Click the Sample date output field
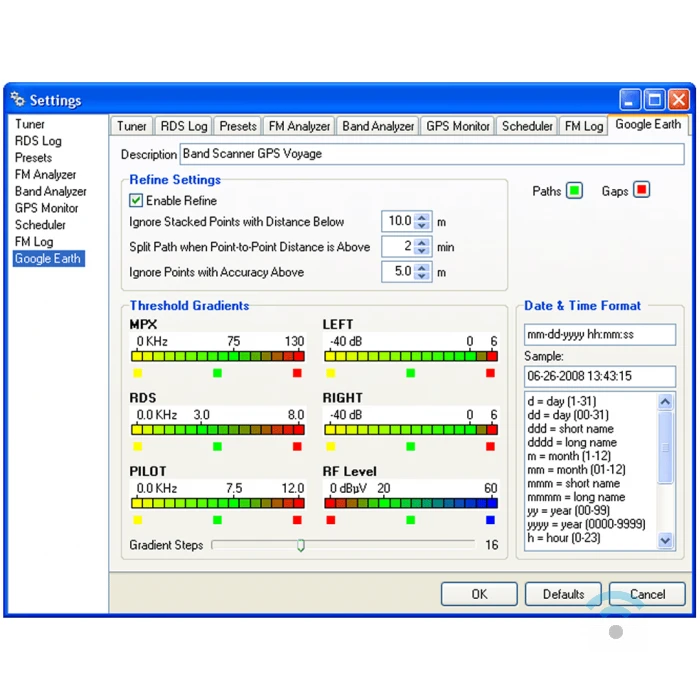The width and height of the screenshot is (700, 700). tap(600, 376)
